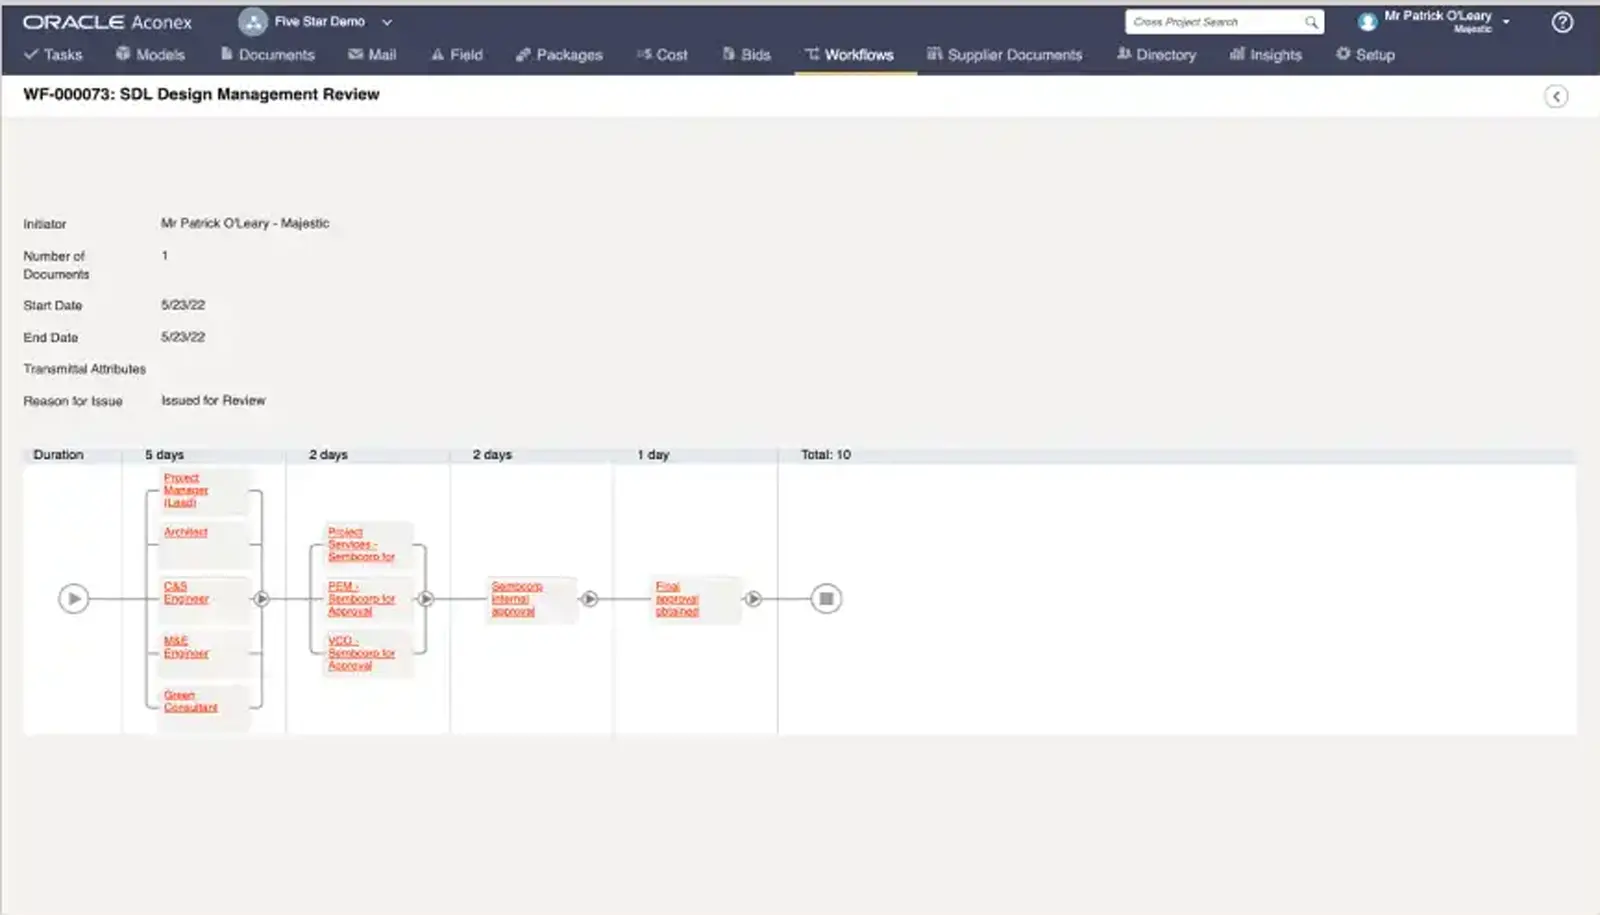This screenshot has width=1600, height=916.
Task: Open the Project Manager (Lead) step link
Action: click(185, 490)
